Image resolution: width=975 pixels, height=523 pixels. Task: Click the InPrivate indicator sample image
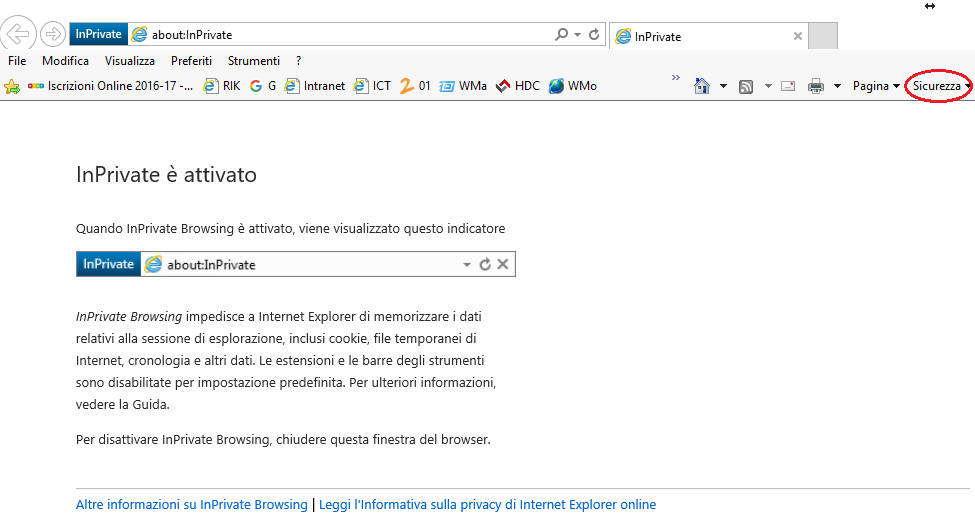coord(296,264)
